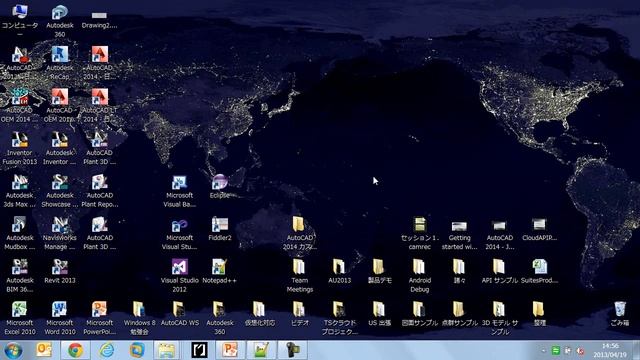Select the Notepad++ shortcut
Image resolution: width=640 pixels, height=360 pixels.
pos(220,271)
